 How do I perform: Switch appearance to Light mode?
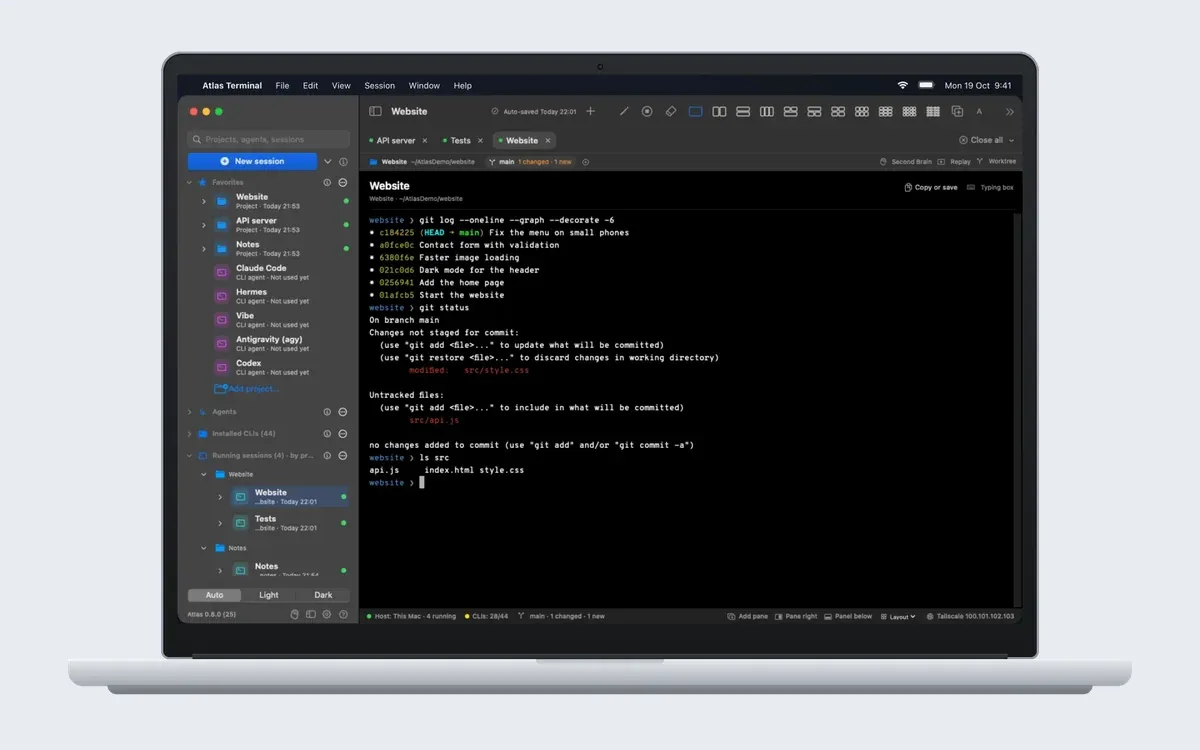coord(269,595)
